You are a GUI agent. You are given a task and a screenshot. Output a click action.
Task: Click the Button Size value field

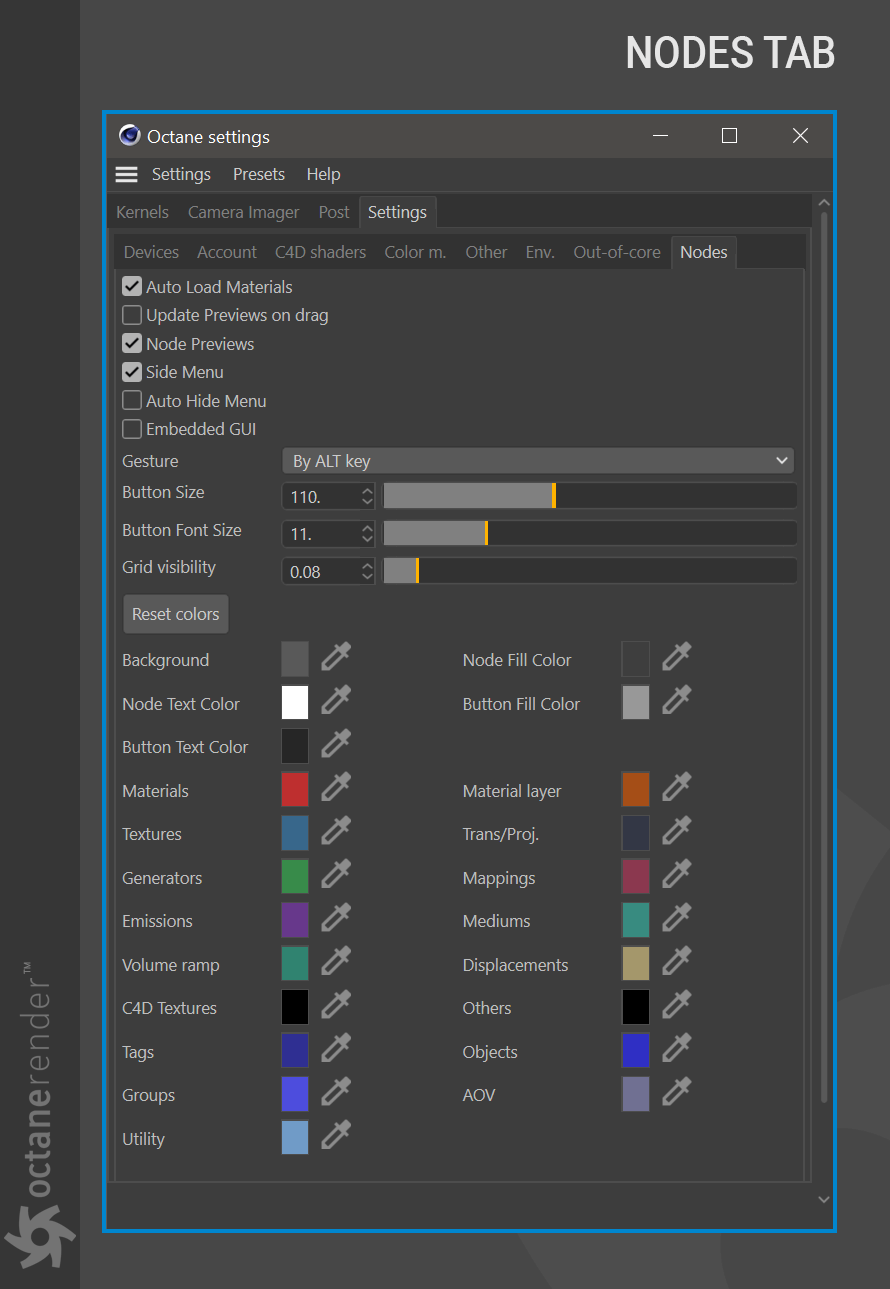[321, 496]
